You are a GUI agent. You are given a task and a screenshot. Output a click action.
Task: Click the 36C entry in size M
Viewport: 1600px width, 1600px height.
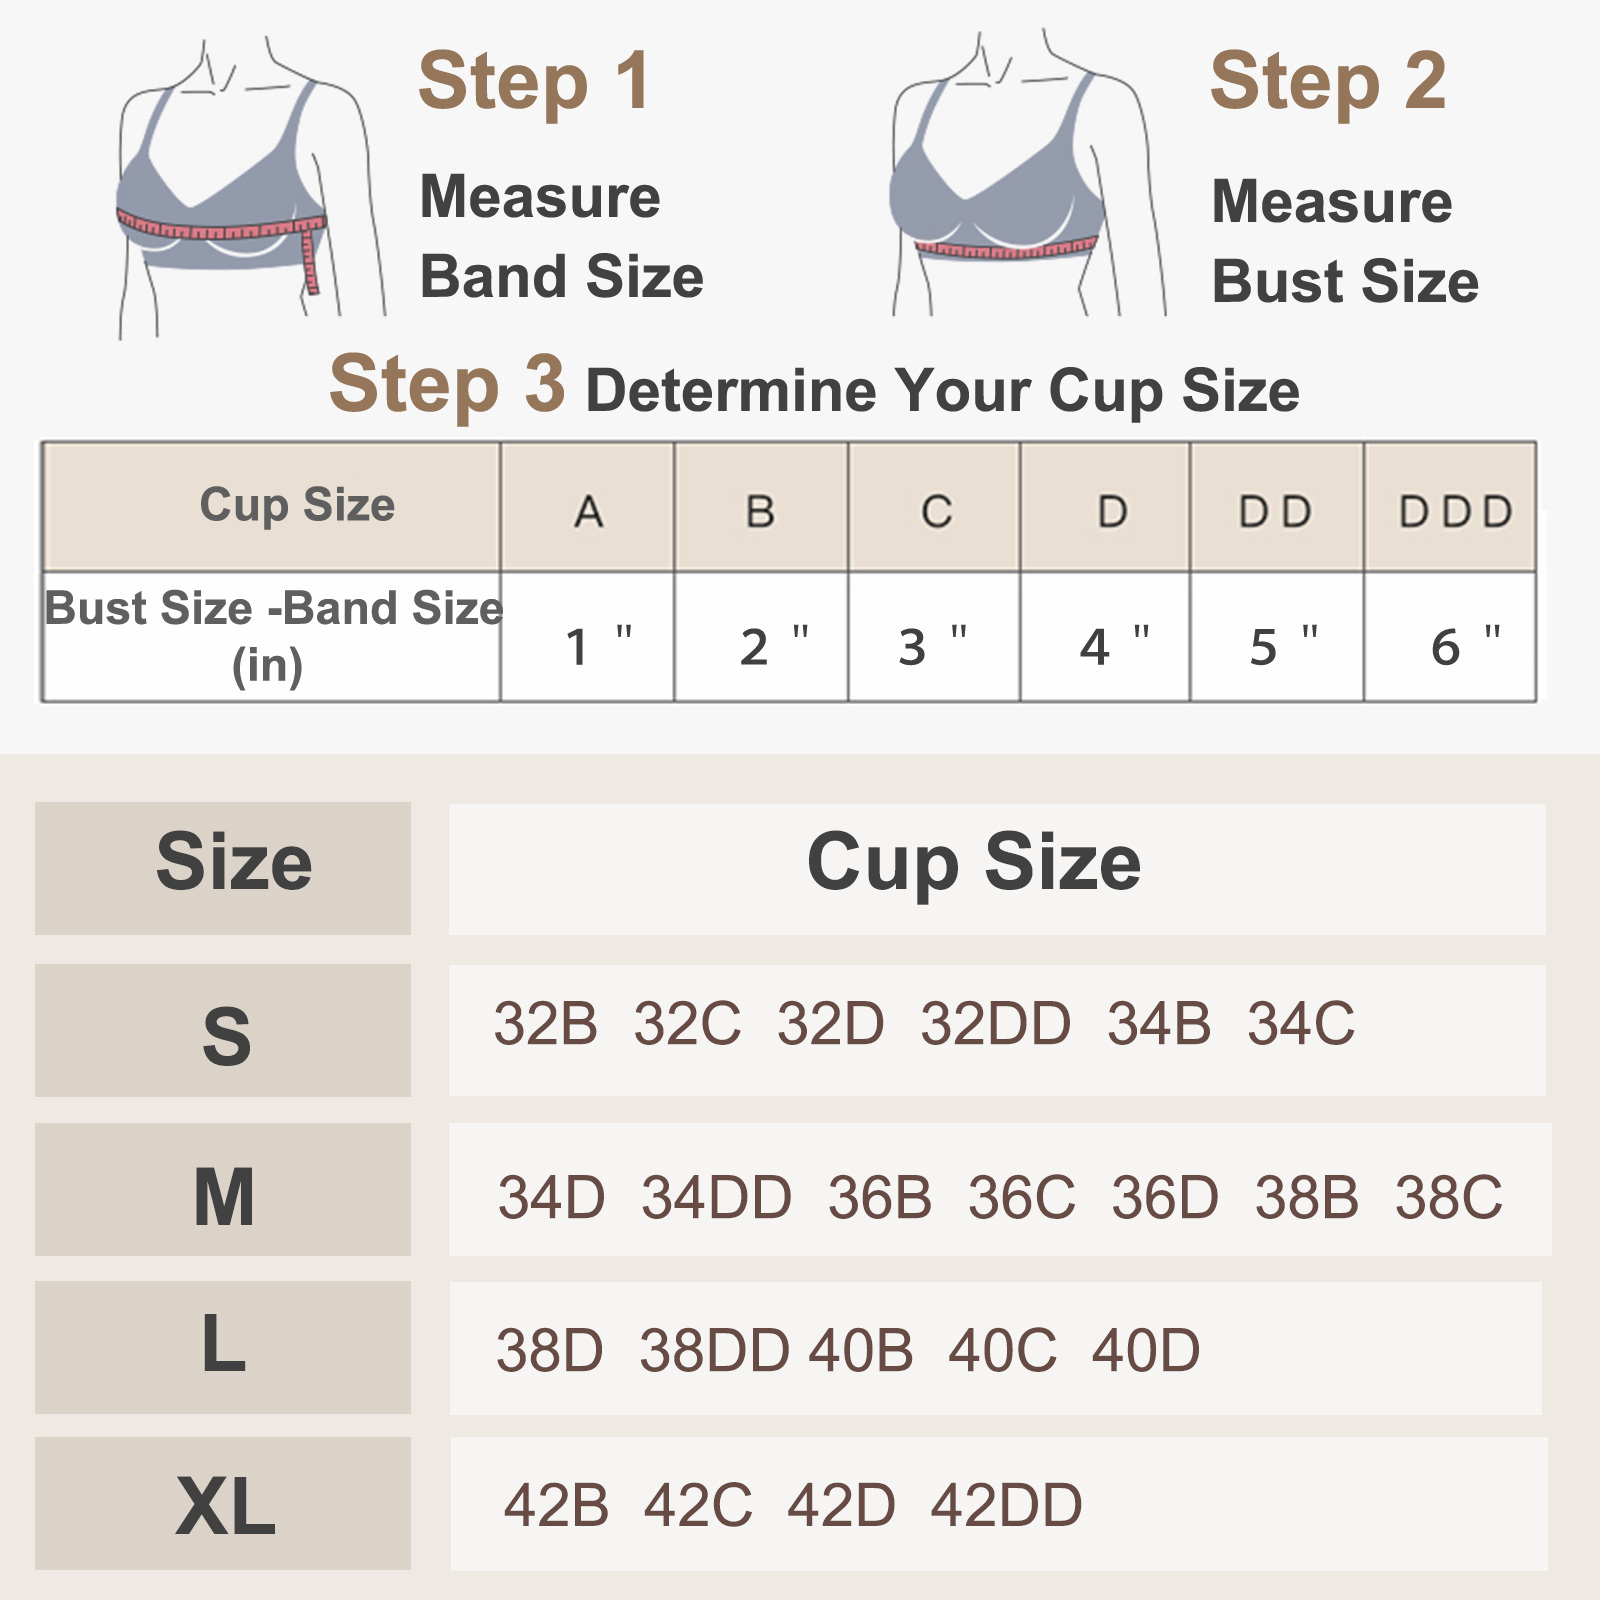pyautogui.click(x=1022, y=1197)
